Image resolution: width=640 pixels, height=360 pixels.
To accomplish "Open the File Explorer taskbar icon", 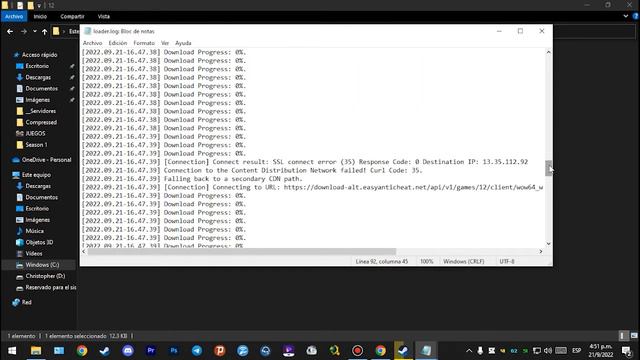I will click(36, 351).
